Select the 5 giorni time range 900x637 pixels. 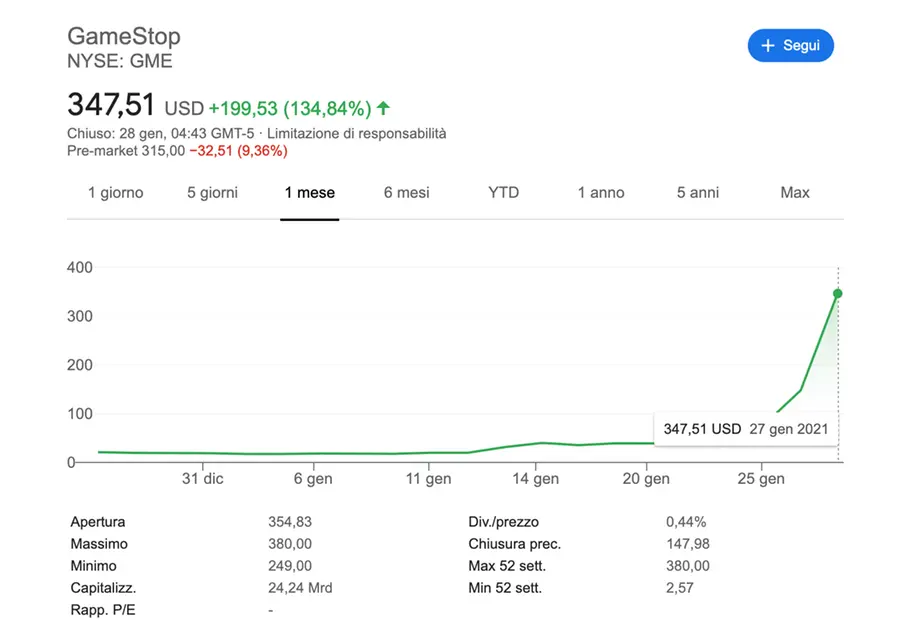(x=212, y=192)
